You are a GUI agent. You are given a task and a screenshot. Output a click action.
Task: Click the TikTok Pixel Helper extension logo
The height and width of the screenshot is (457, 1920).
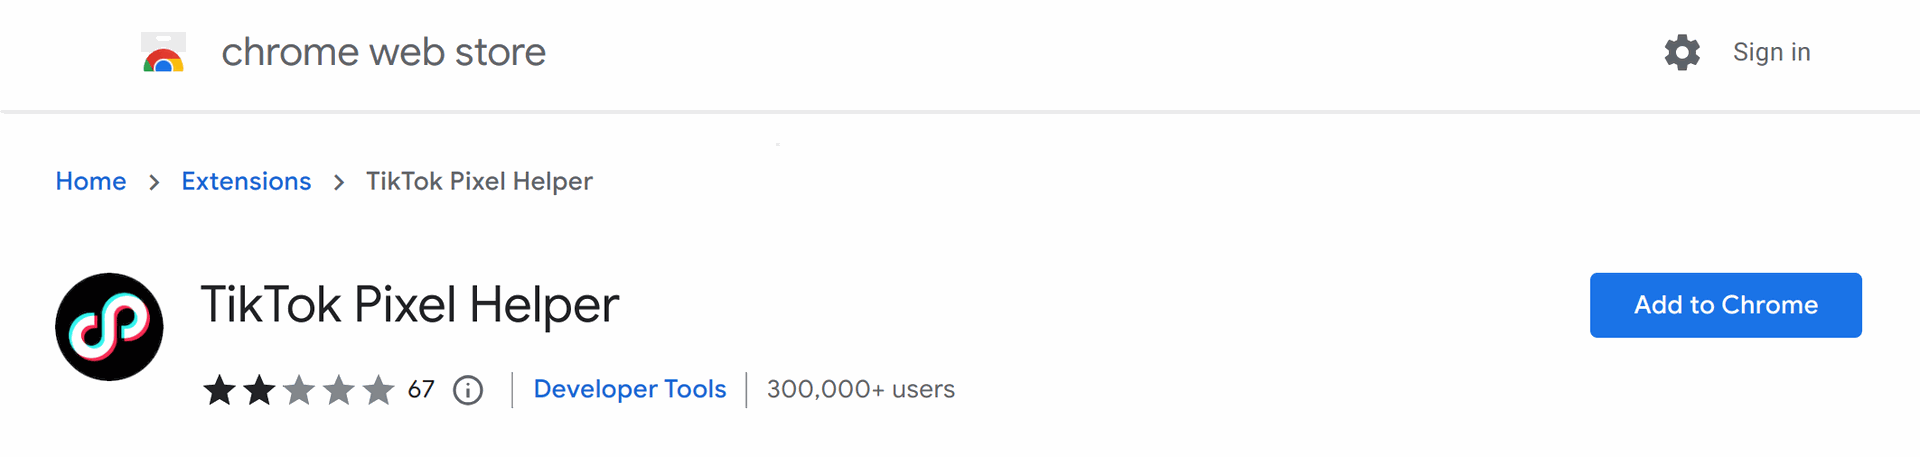109,327
